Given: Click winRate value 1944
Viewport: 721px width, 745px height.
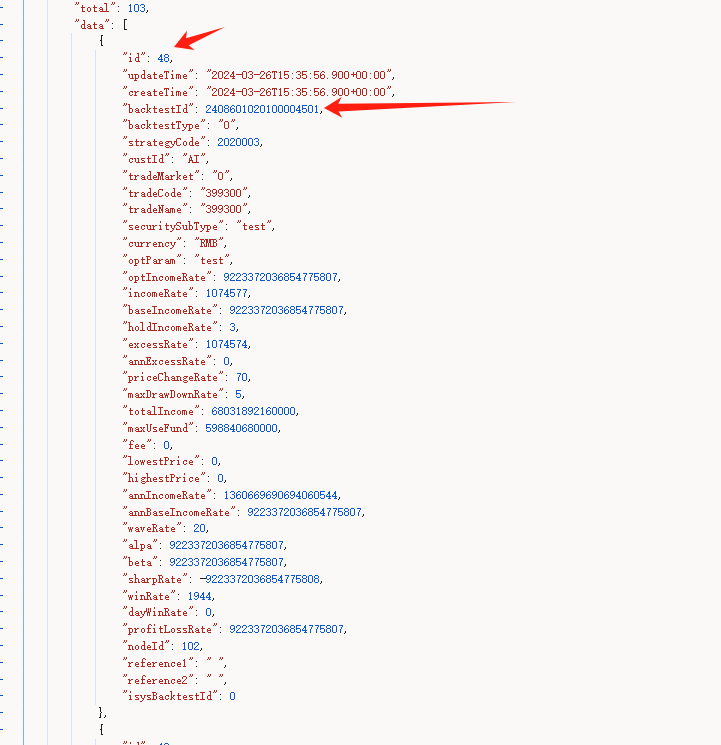Looking at the screenshot, I should coord(200,596).
